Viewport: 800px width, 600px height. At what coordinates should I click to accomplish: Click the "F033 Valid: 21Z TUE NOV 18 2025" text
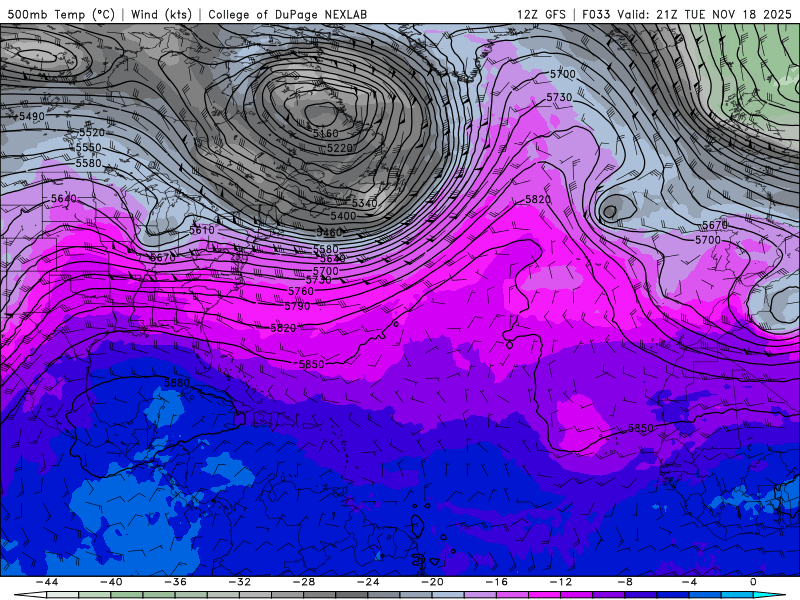click(x=687, y=14)
